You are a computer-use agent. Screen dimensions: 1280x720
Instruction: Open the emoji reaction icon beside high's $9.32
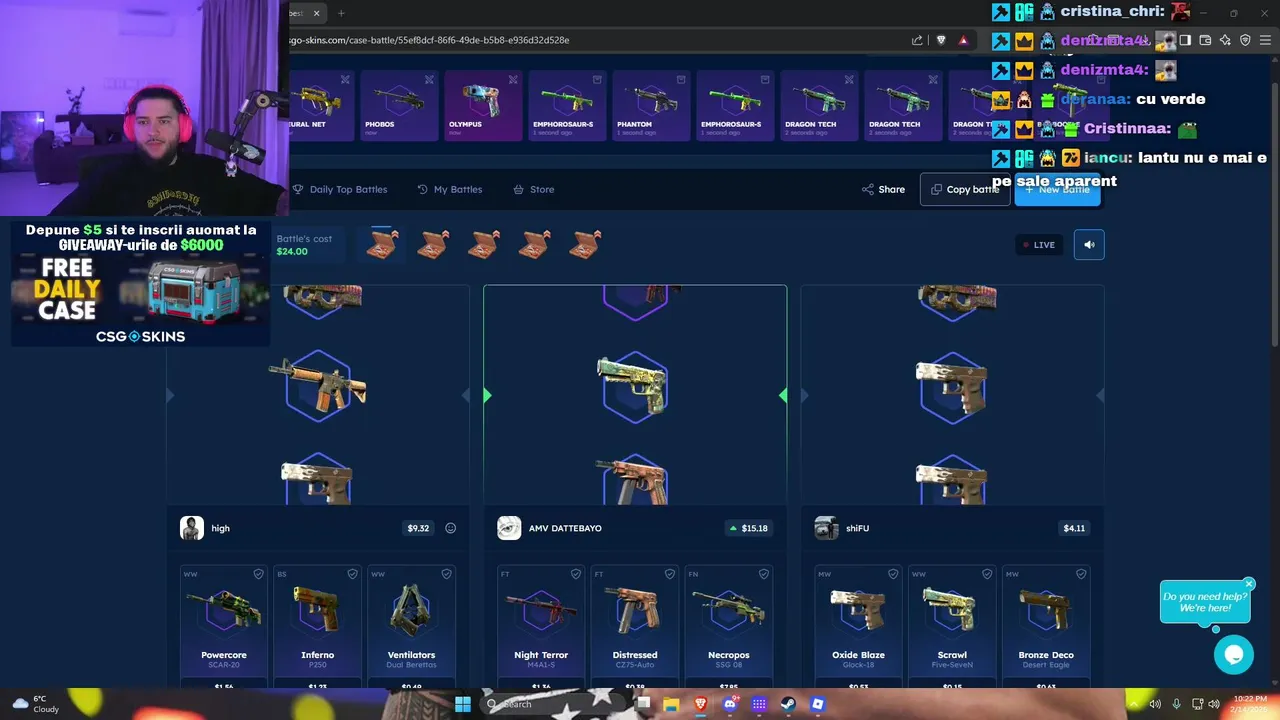451,528
